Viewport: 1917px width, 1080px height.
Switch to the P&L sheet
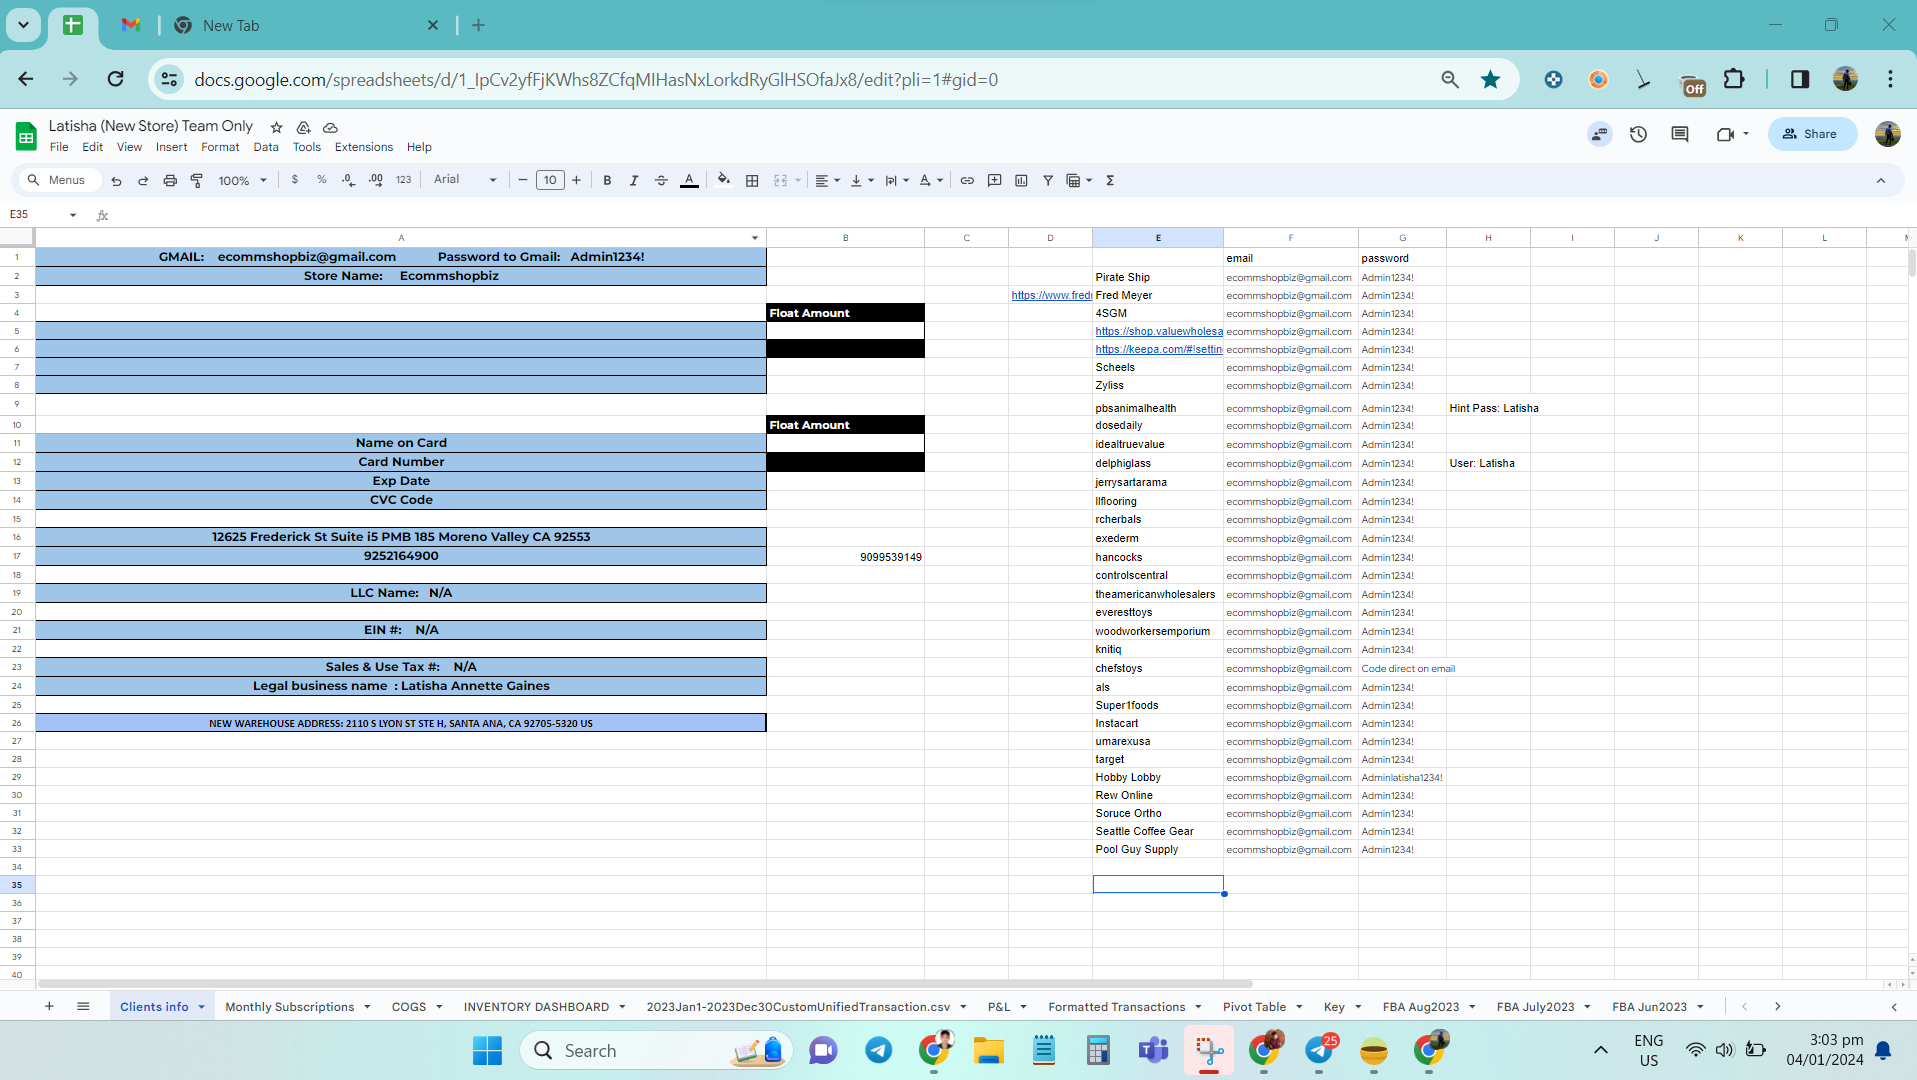point(998,1007)
